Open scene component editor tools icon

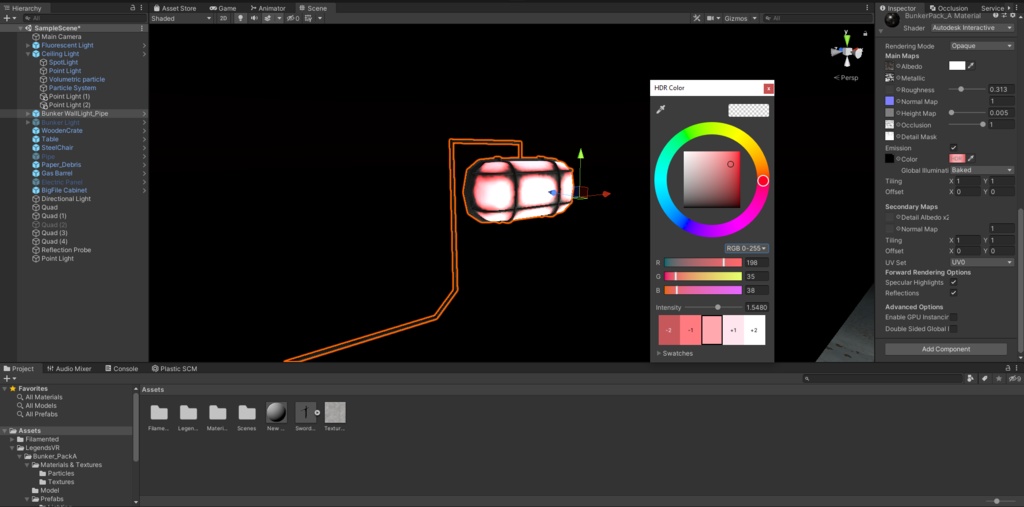[696, 18]
